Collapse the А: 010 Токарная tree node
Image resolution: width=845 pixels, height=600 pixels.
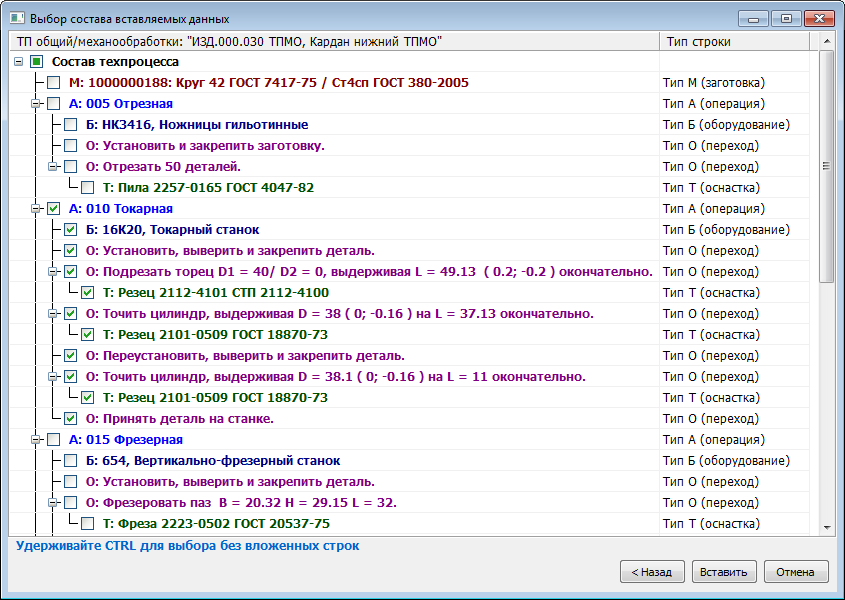pos(37,209)
